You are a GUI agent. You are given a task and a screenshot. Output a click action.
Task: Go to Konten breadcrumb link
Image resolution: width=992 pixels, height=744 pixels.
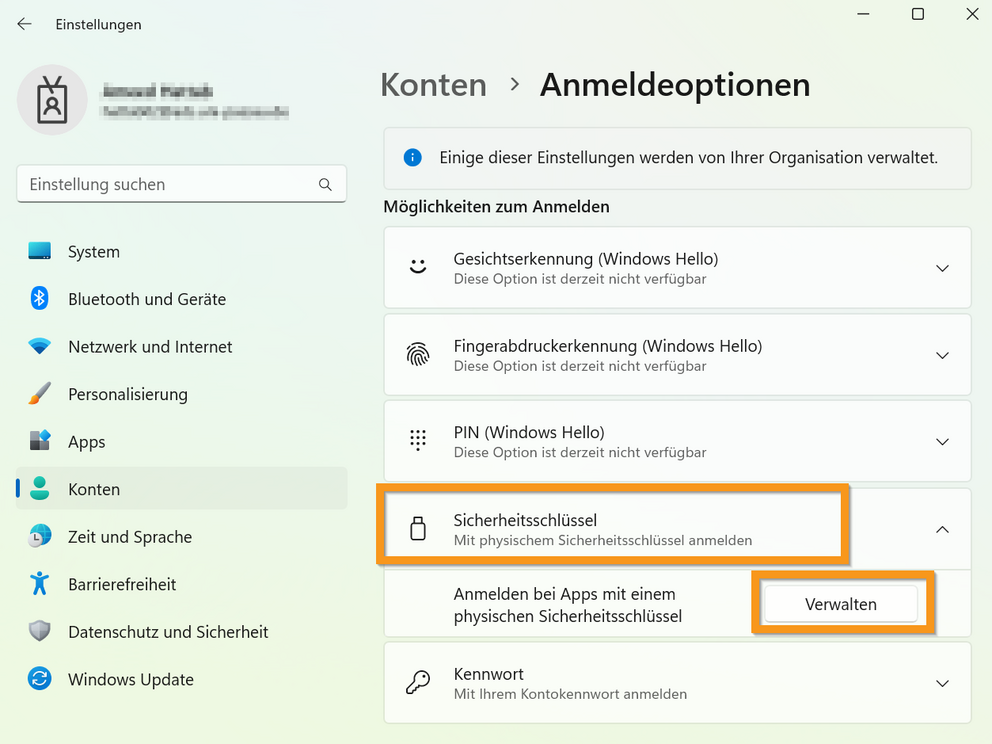[433, 85]
